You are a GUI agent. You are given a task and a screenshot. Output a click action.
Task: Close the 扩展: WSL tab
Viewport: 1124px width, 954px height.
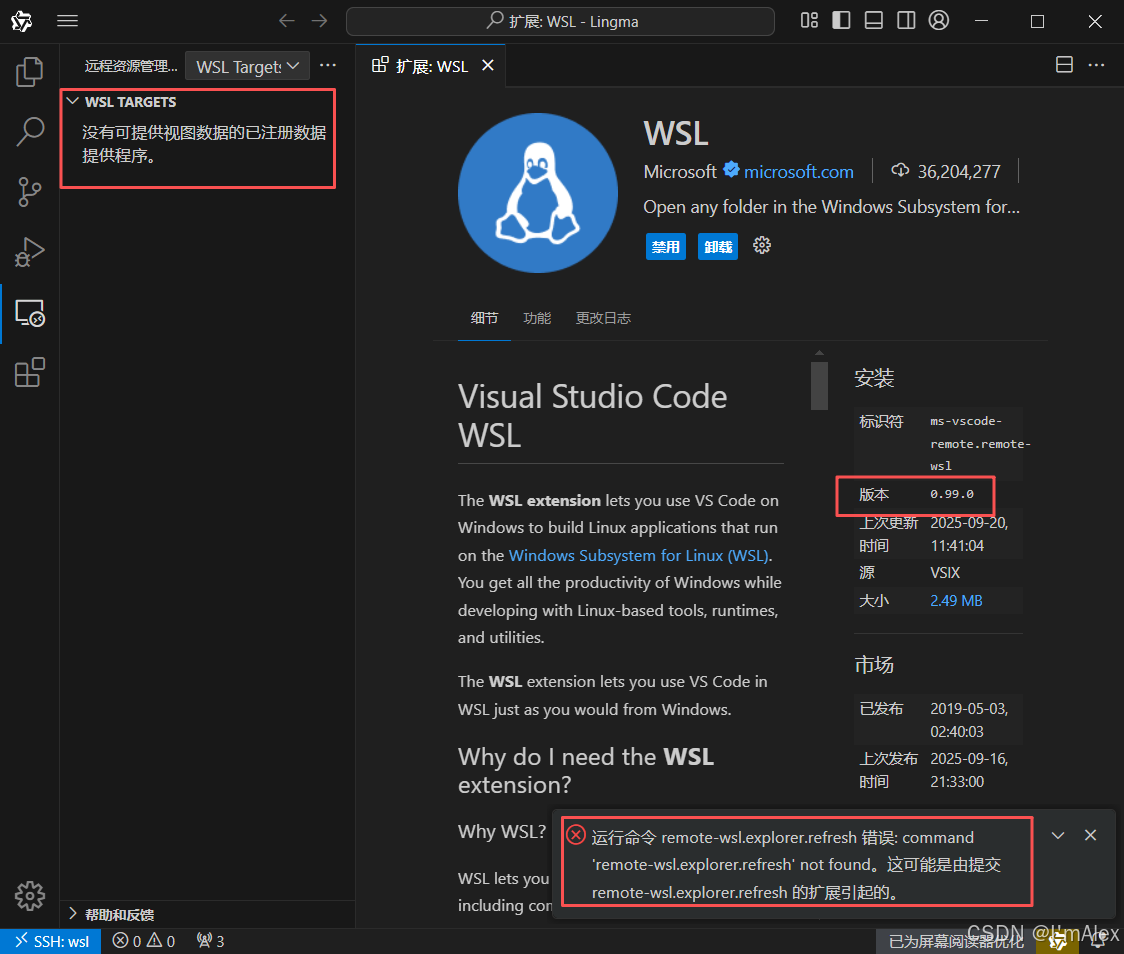(488, 65)
